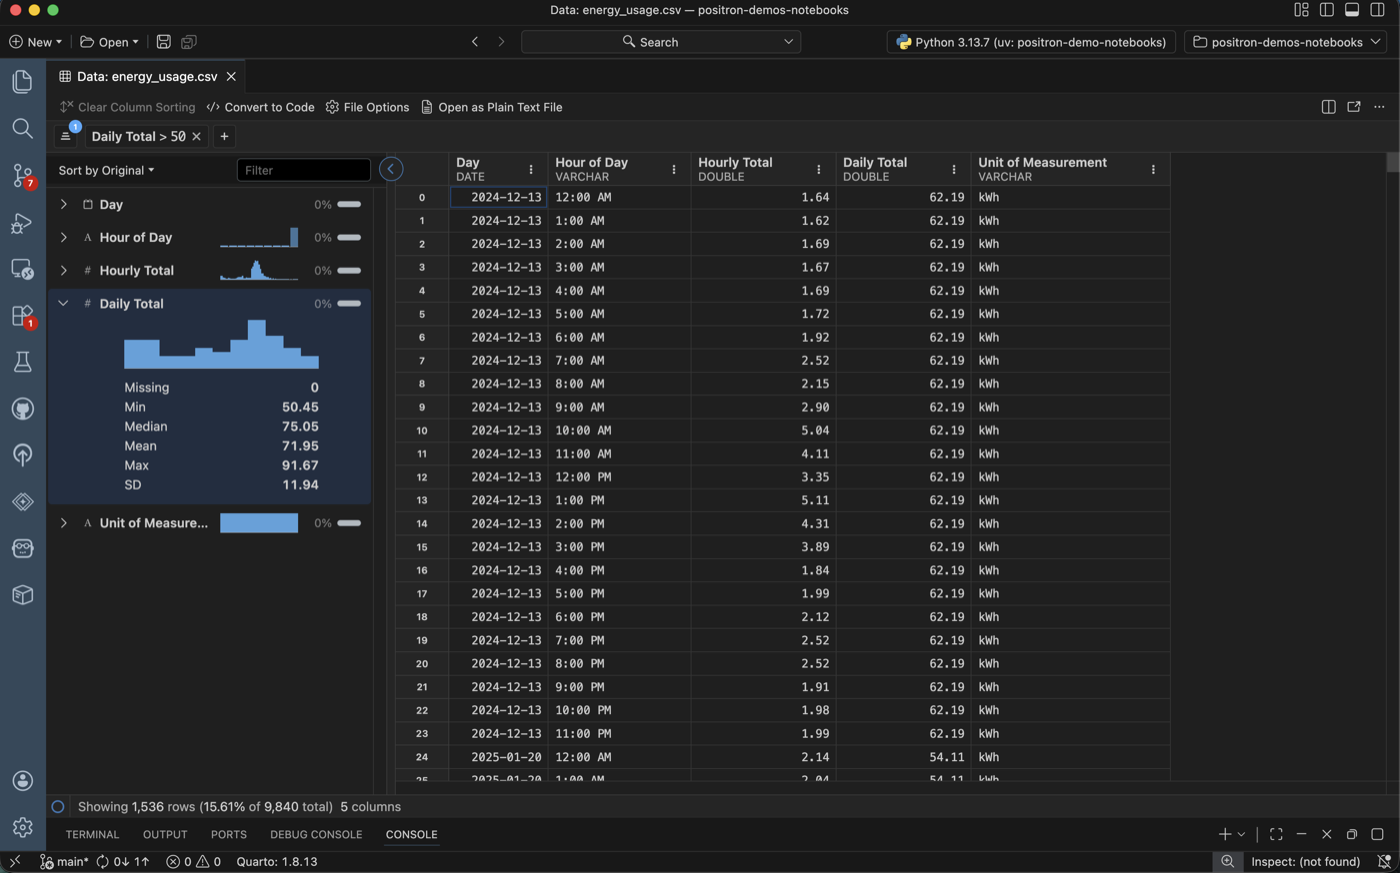1400x873 pixels.
Task: Toggle panel layout icon in title bar
Action: (x=1352, y=10)
